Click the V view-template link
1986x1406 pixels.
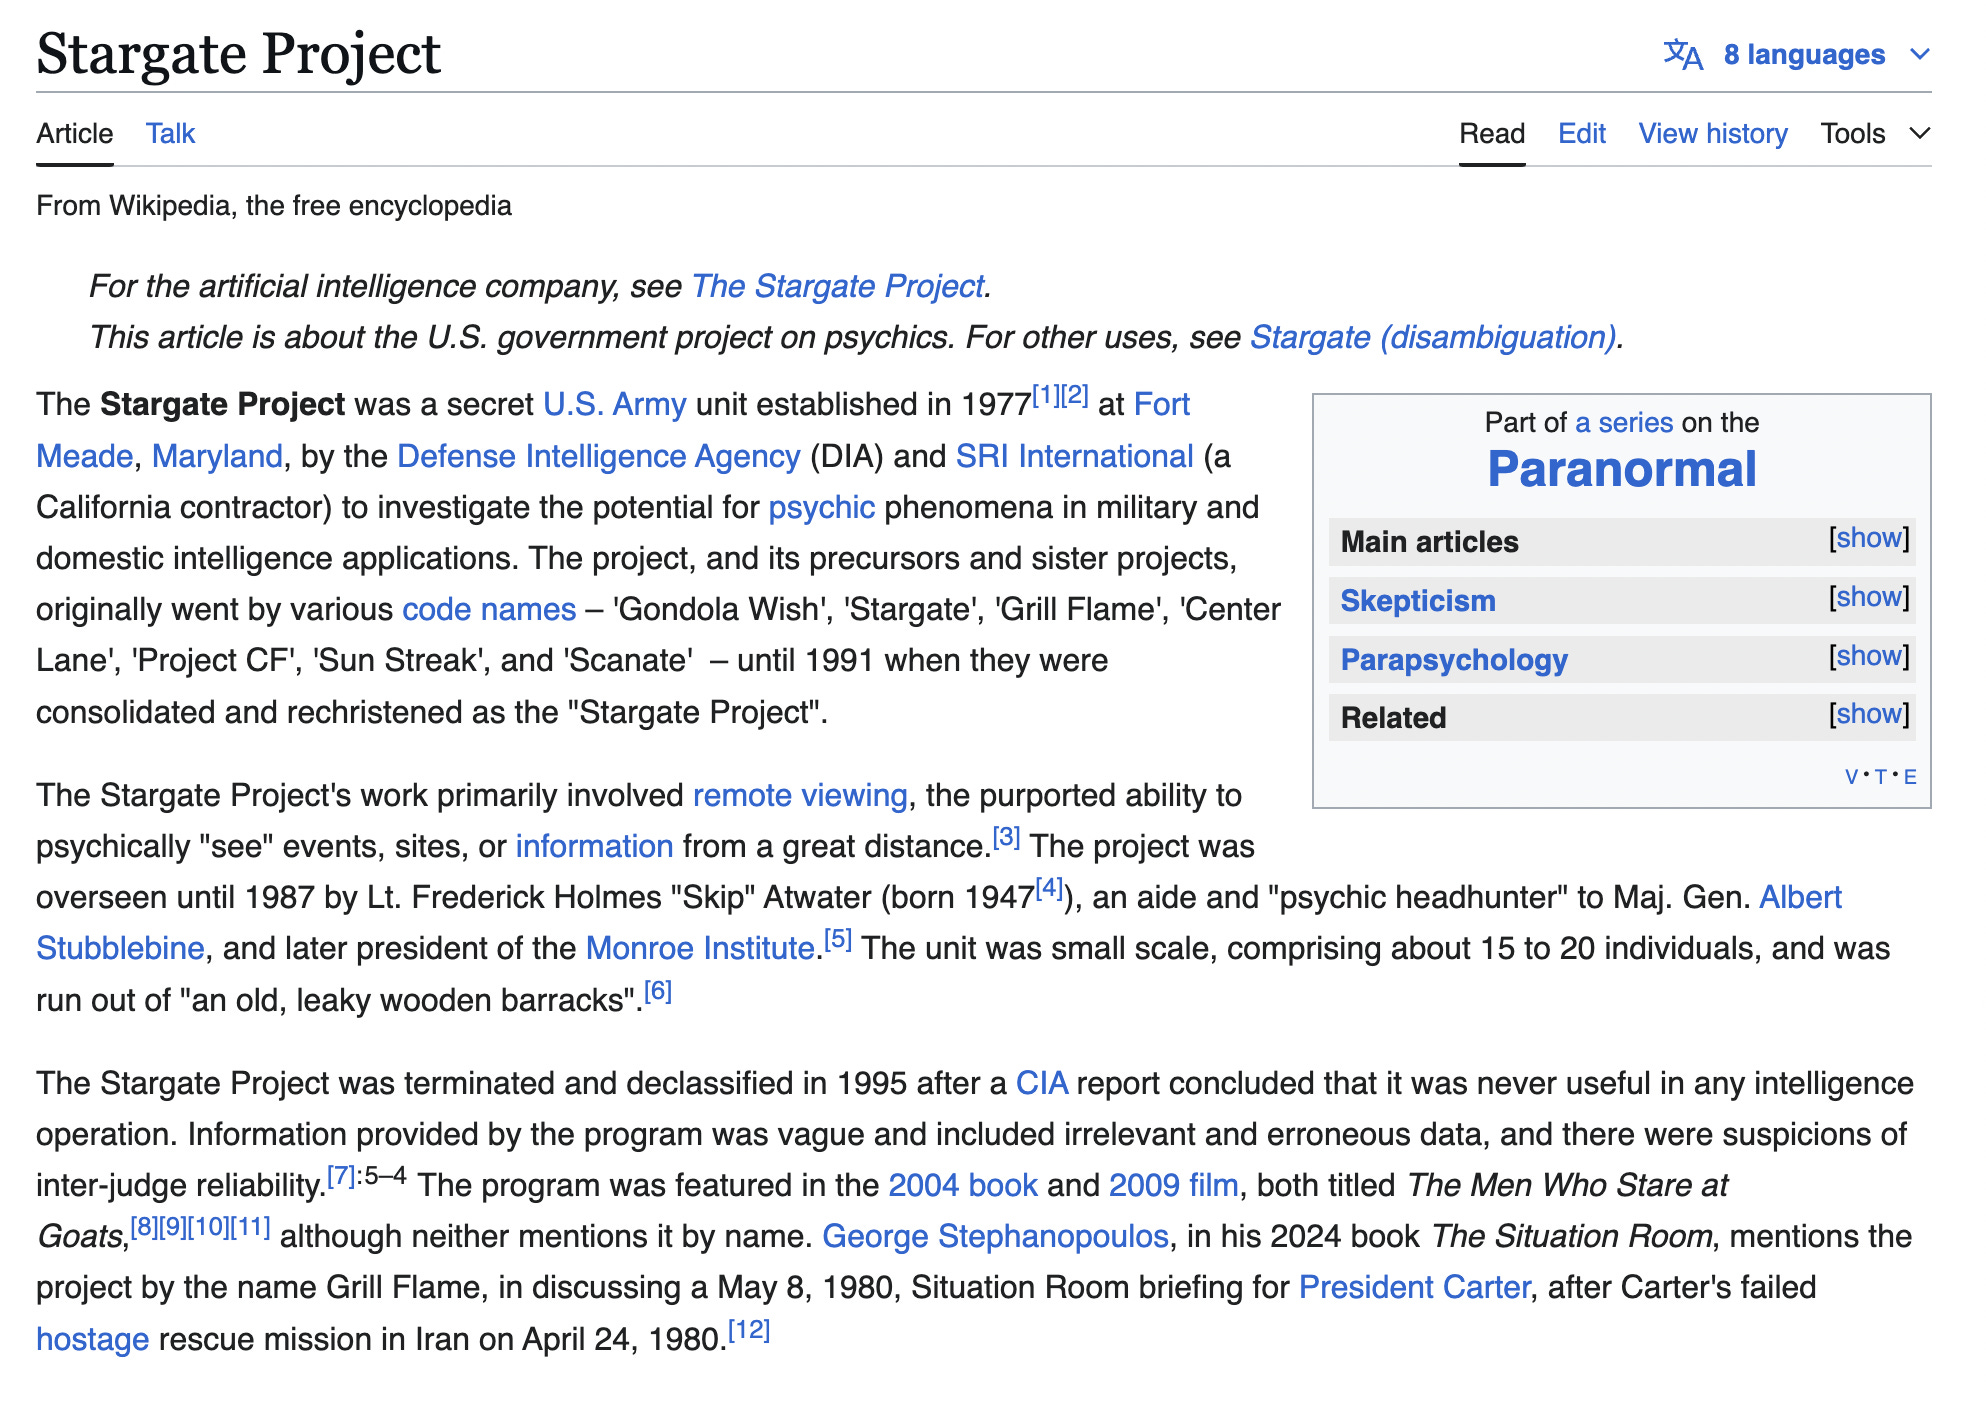[1851, 777]
